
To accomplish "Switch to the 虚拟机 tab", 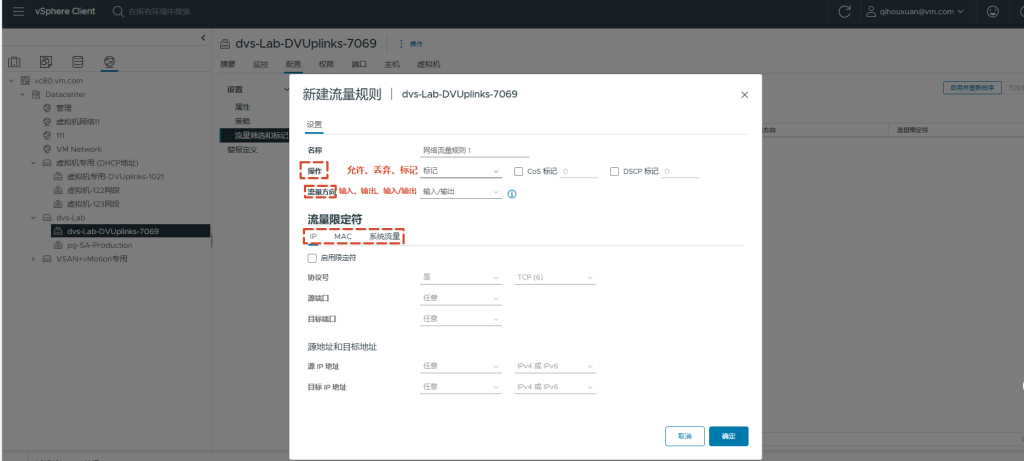I will (428, 64).
